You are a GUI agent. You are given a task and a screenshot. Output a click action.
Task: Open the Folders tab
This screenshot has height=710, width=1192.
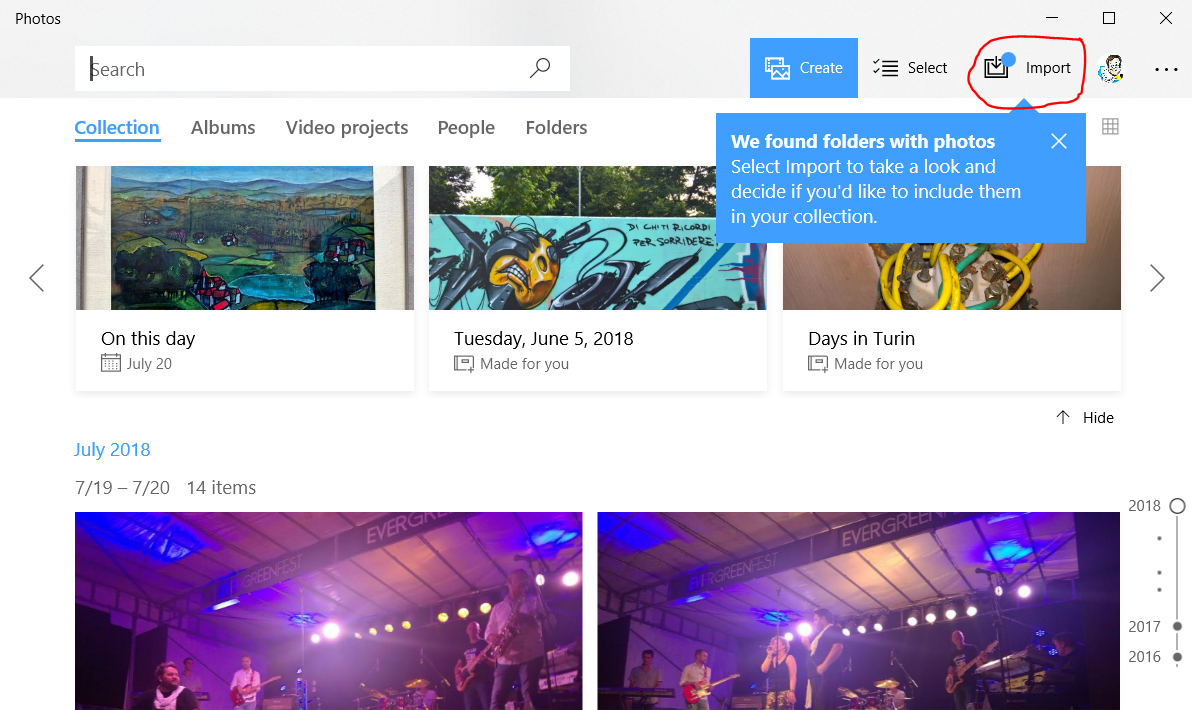[x=556, y=128]
